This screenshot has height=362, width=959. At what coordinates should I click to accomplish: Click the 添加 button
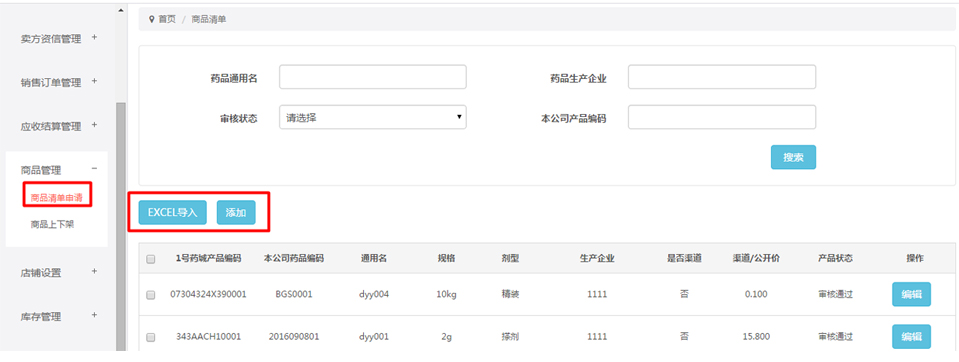(x=236, y=213)
